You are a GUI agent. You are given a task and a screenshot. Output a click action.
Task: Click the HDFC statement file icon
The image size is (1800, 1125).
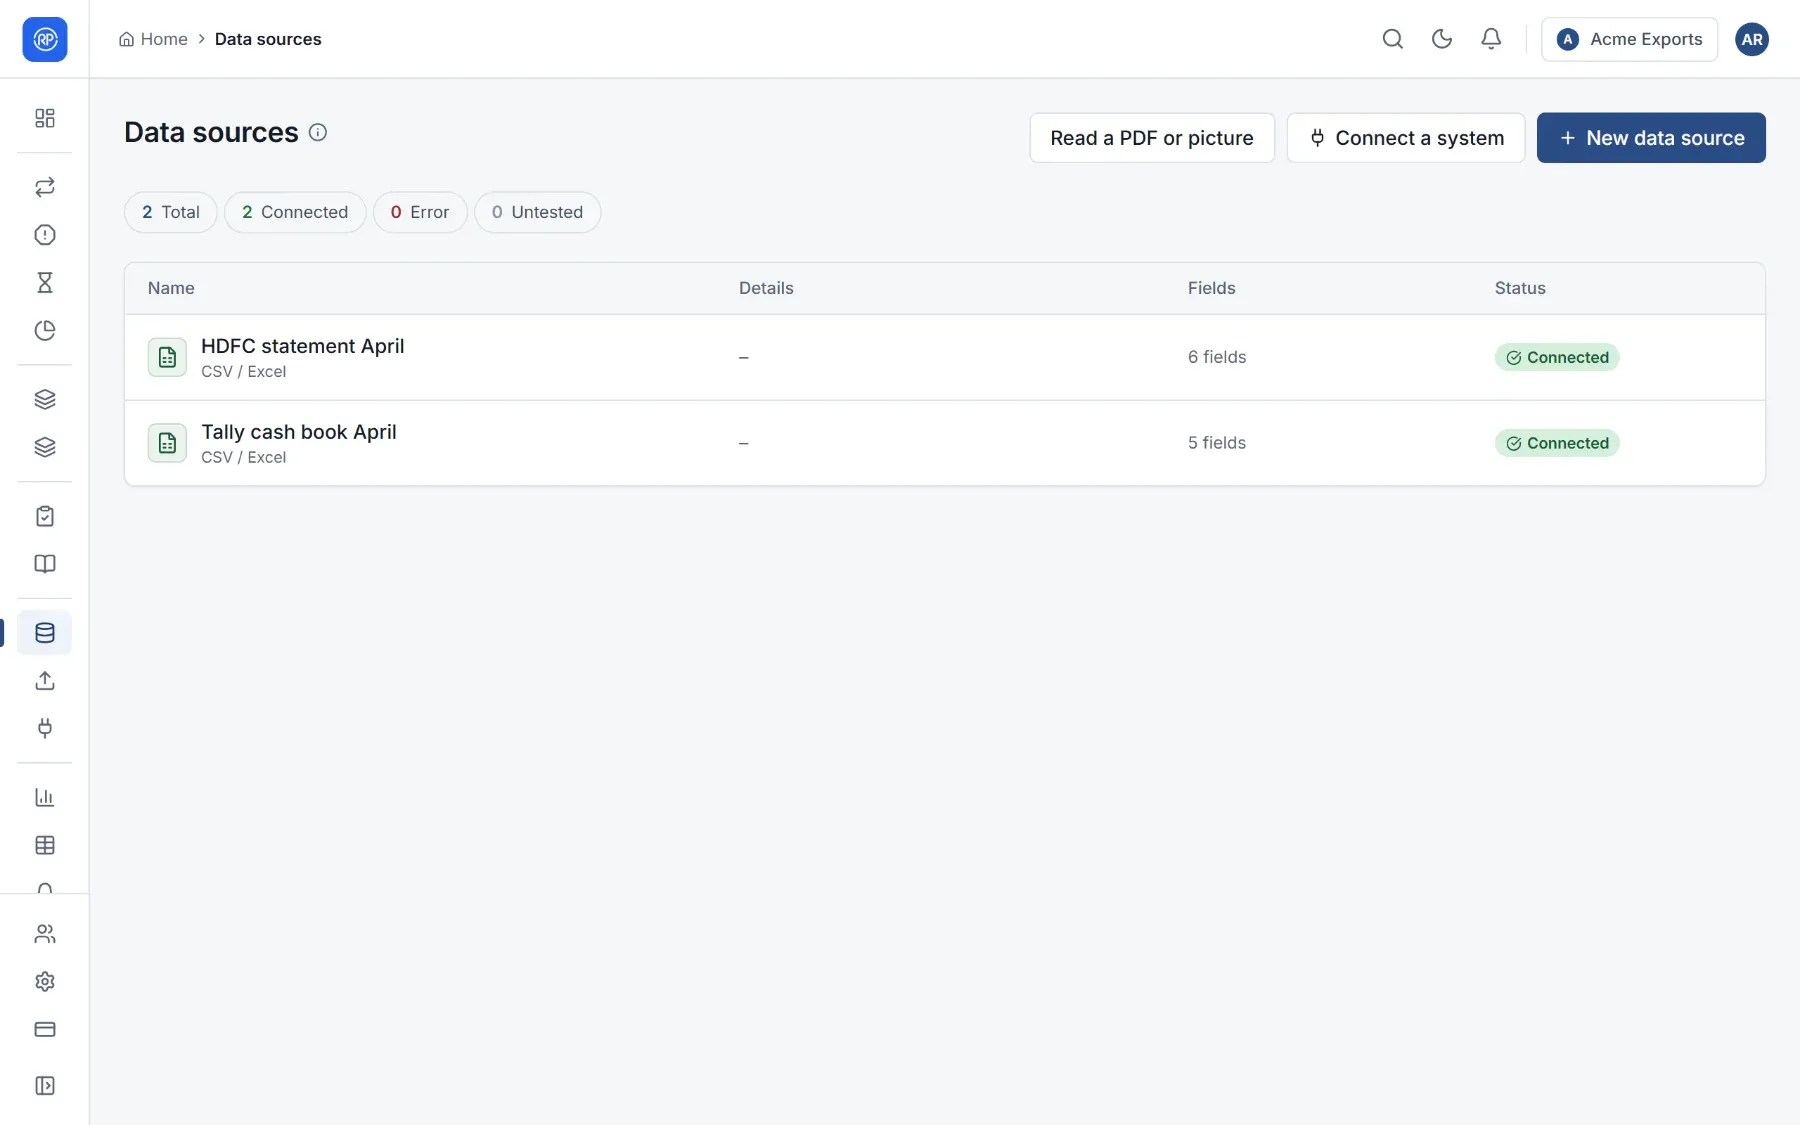point(167,357)
